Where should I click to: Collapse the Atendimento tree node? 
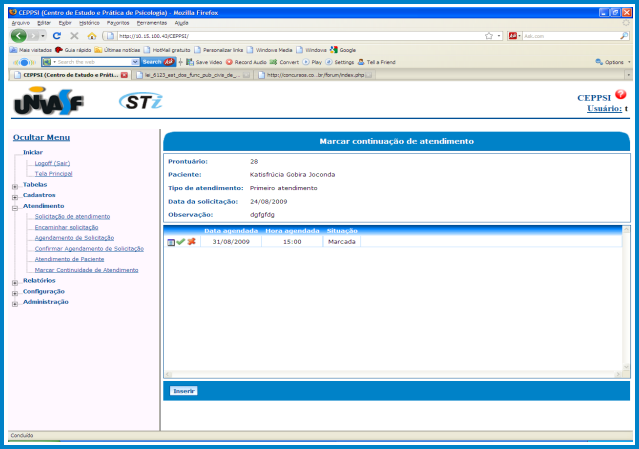[15, 208]
